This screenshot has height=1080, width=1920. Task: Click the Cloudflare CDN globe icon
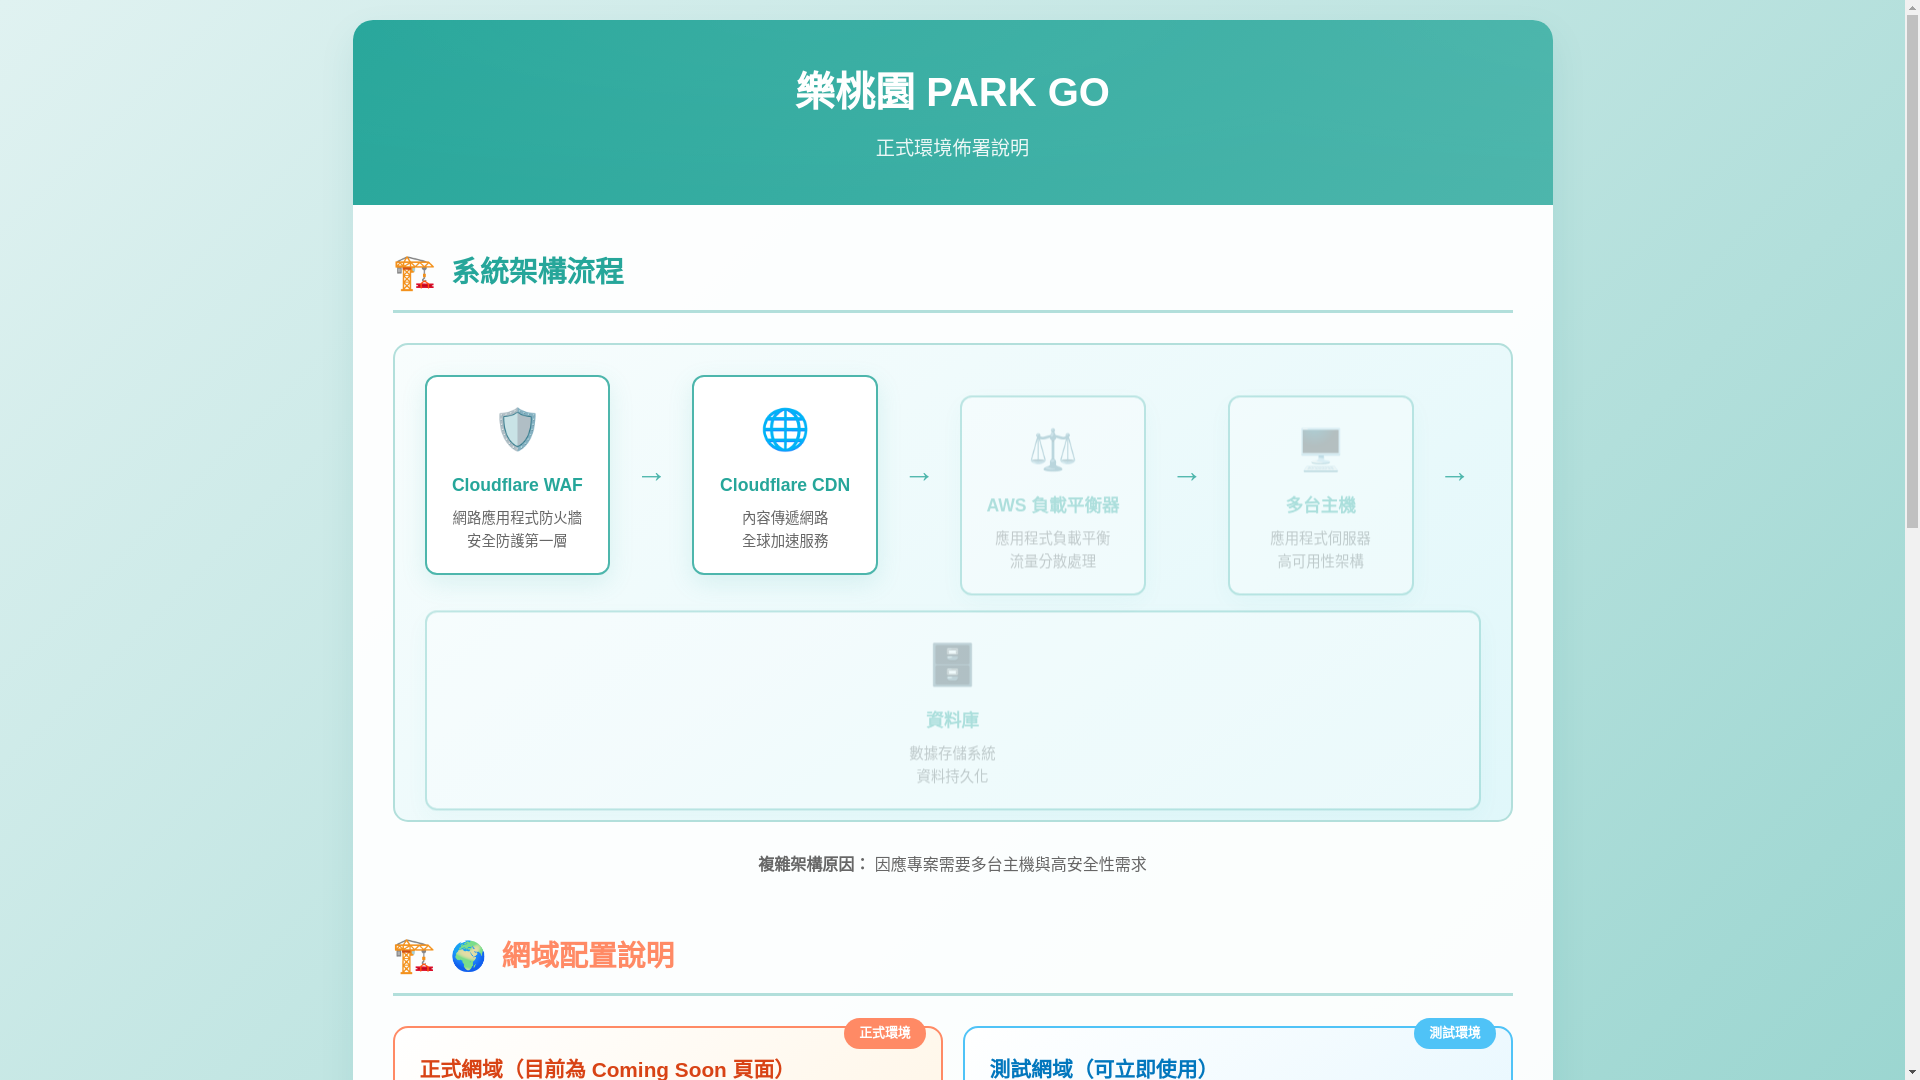coord(785,430)
